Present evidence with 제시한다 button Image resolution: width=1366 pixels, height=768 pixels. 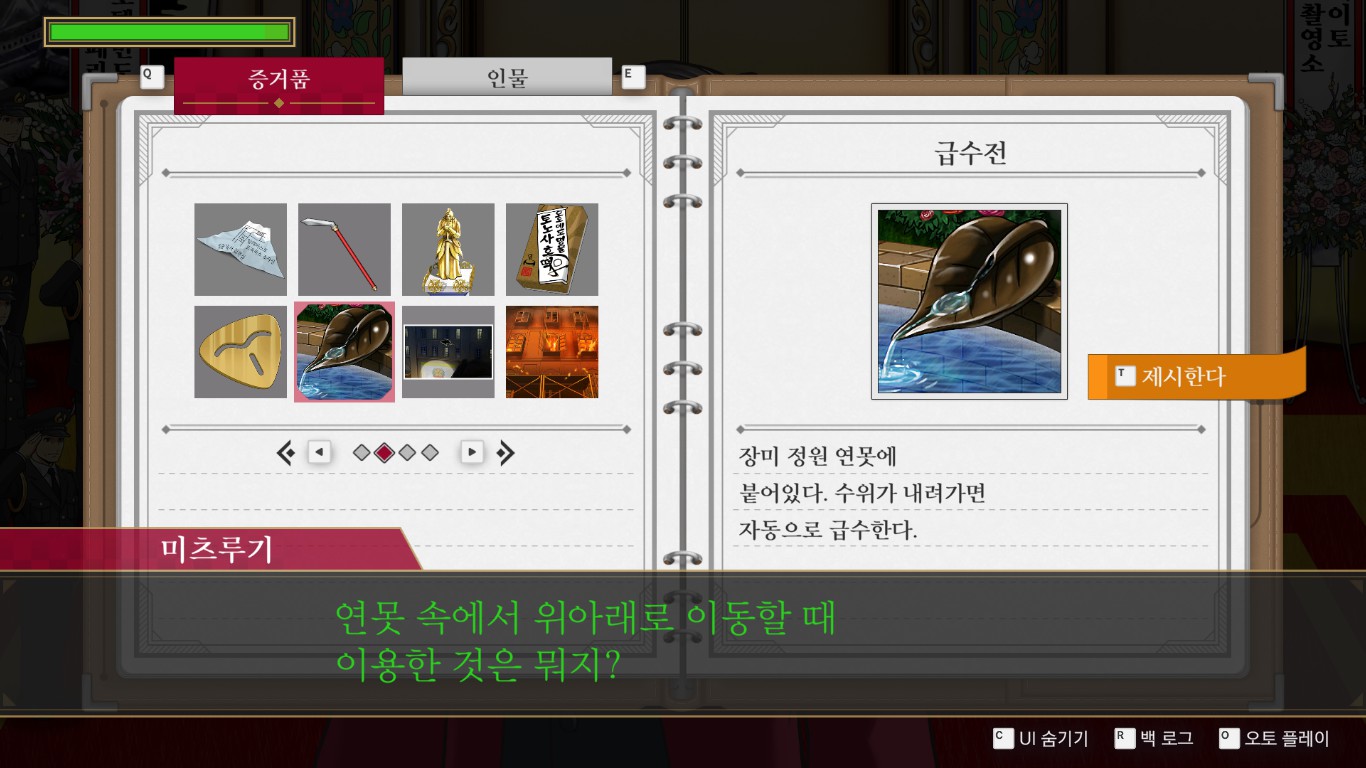[x=1196, y=375]
